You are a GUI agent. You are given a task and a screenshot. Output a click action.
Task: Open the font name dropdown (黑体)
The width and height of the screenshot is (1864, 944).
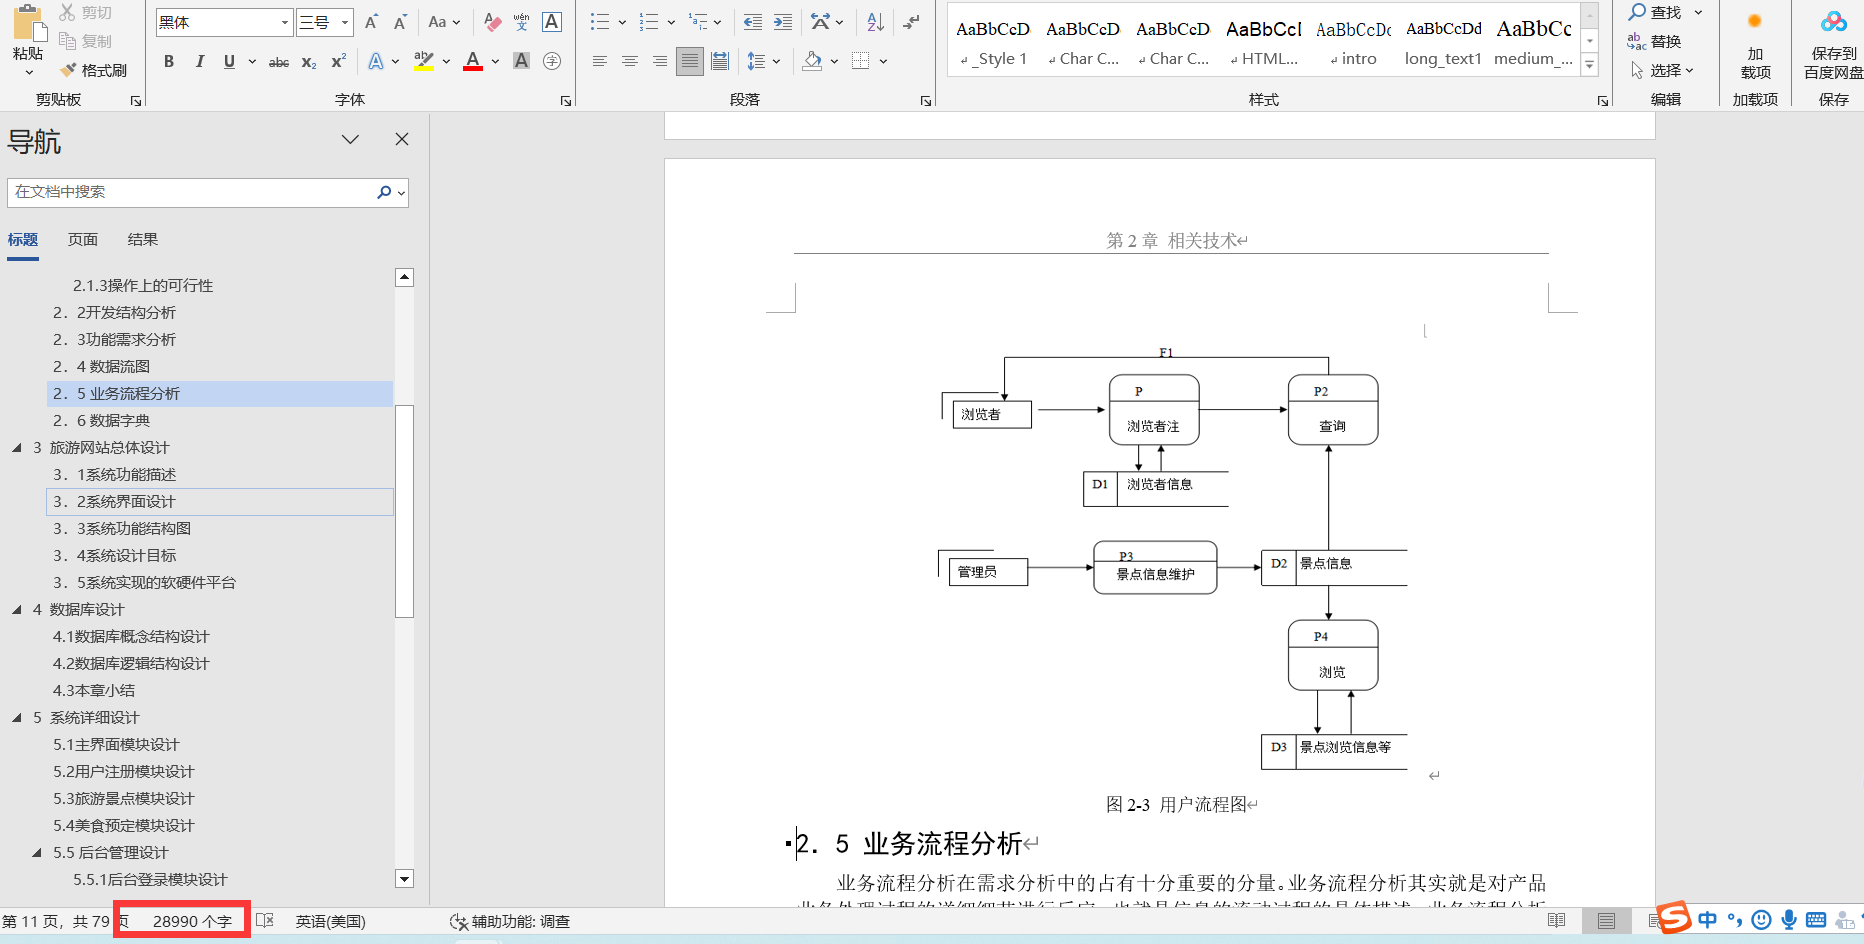pyautogui.click(x=284, y=22)
